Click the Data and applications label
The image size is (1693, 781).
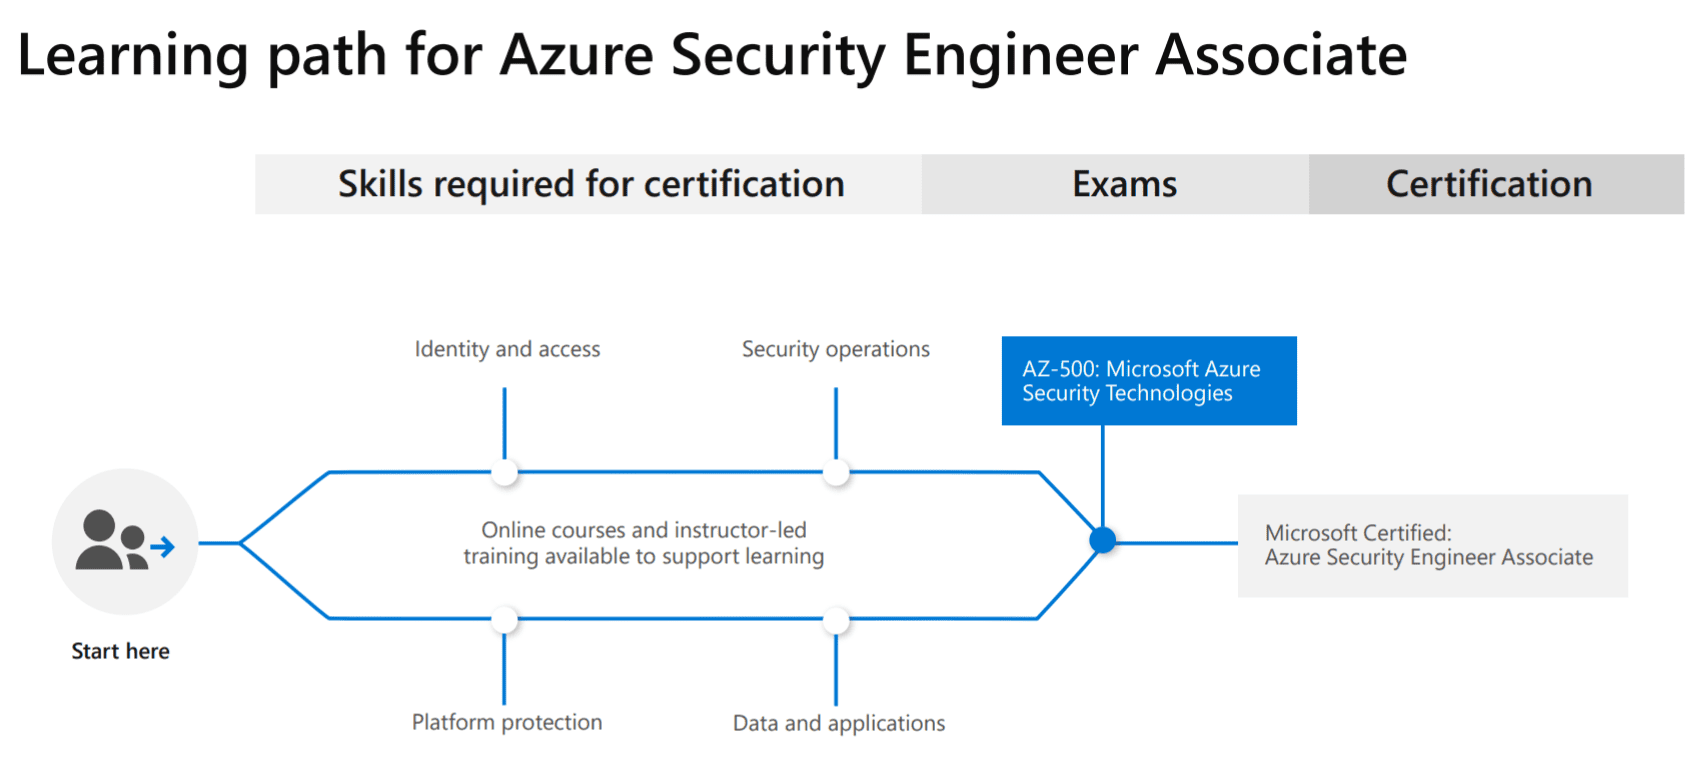[839, 723]
